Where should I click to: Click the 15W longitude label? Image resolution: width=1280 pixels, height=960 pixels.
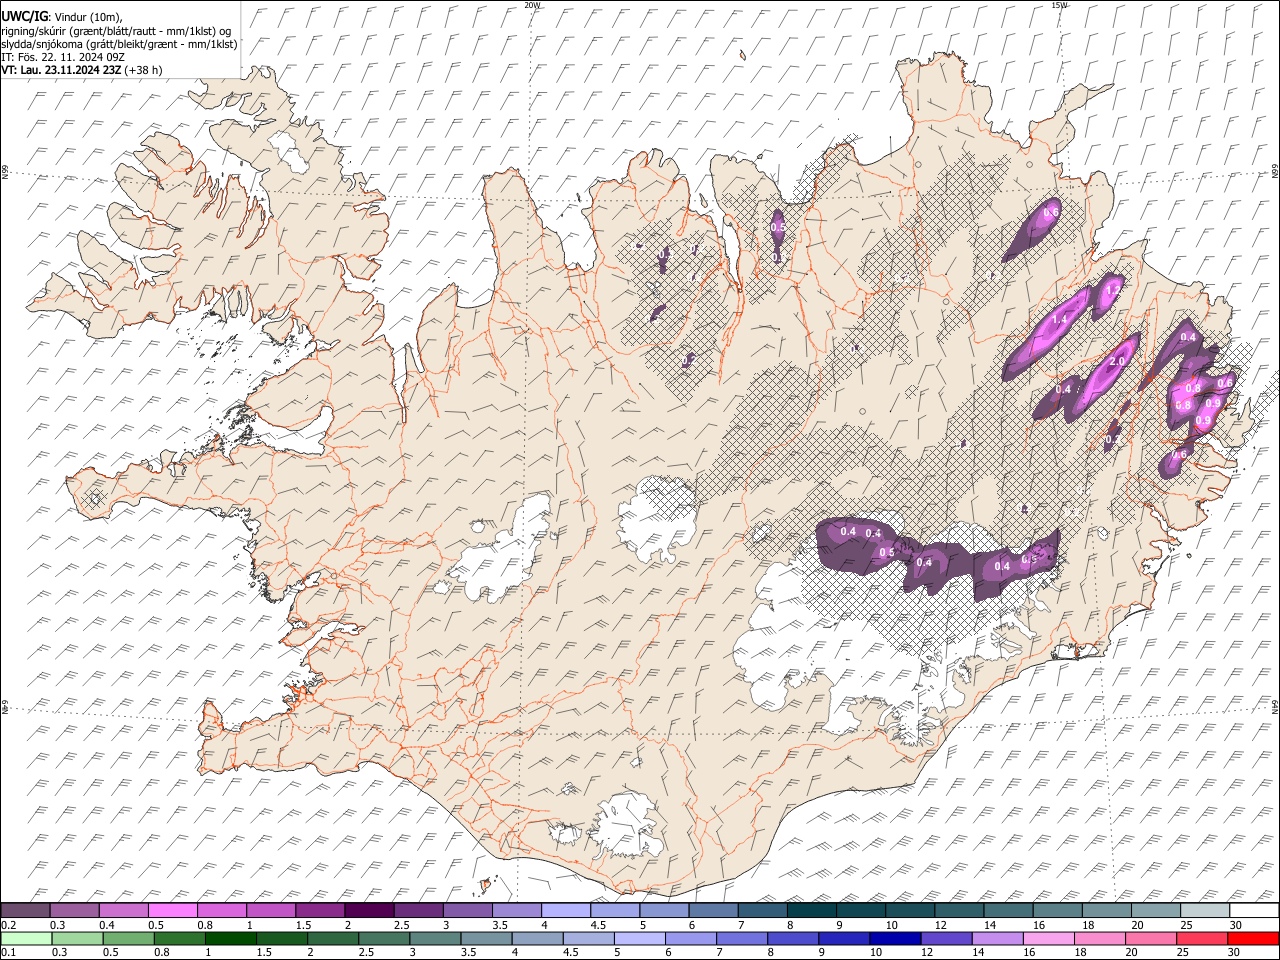[1059, 5]
